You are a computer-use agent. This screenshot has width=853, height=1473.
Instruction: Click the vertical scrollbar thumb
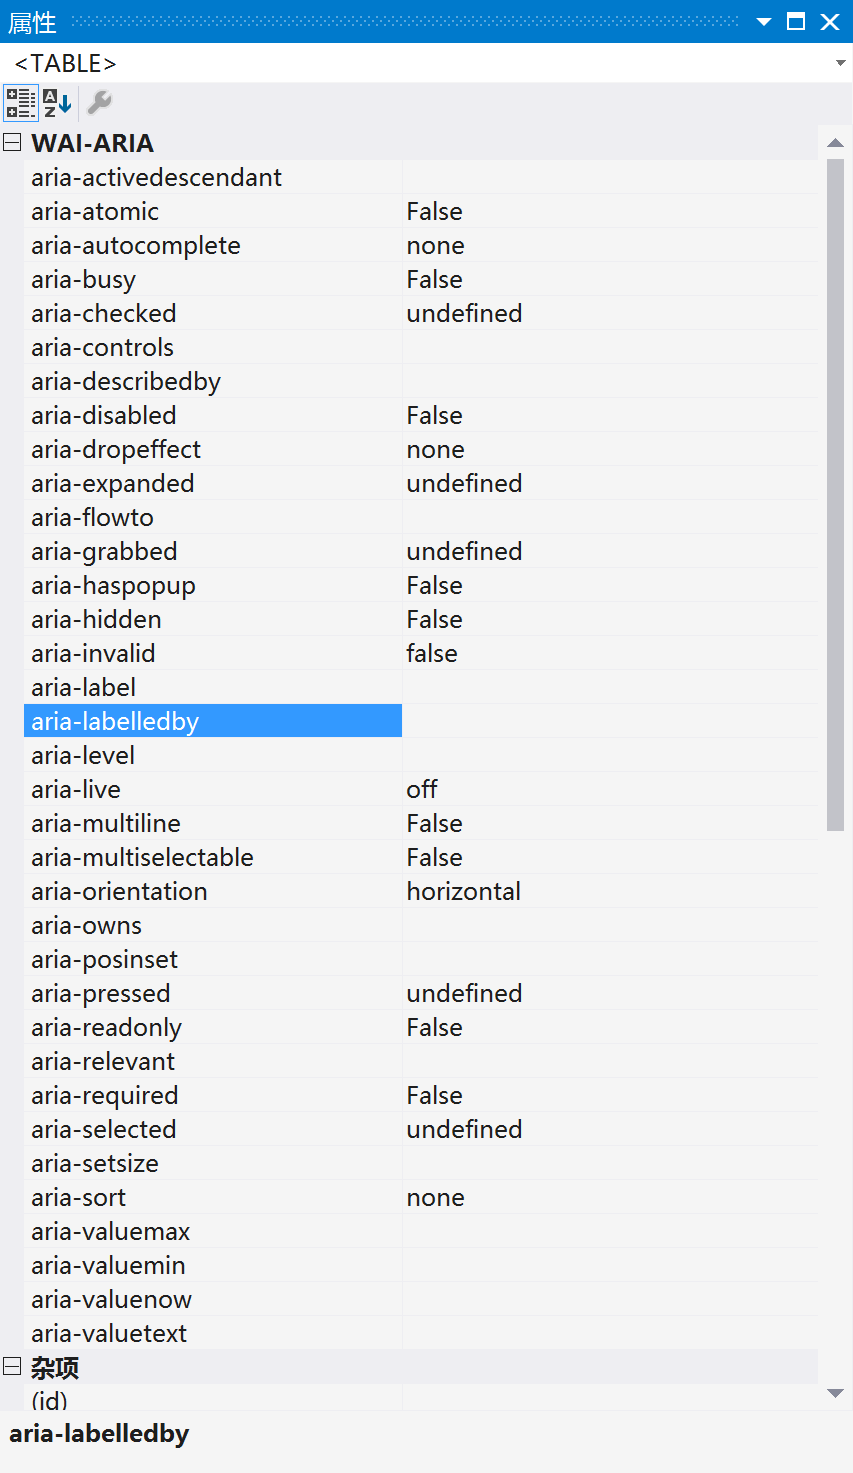click(x=836, y=495)
